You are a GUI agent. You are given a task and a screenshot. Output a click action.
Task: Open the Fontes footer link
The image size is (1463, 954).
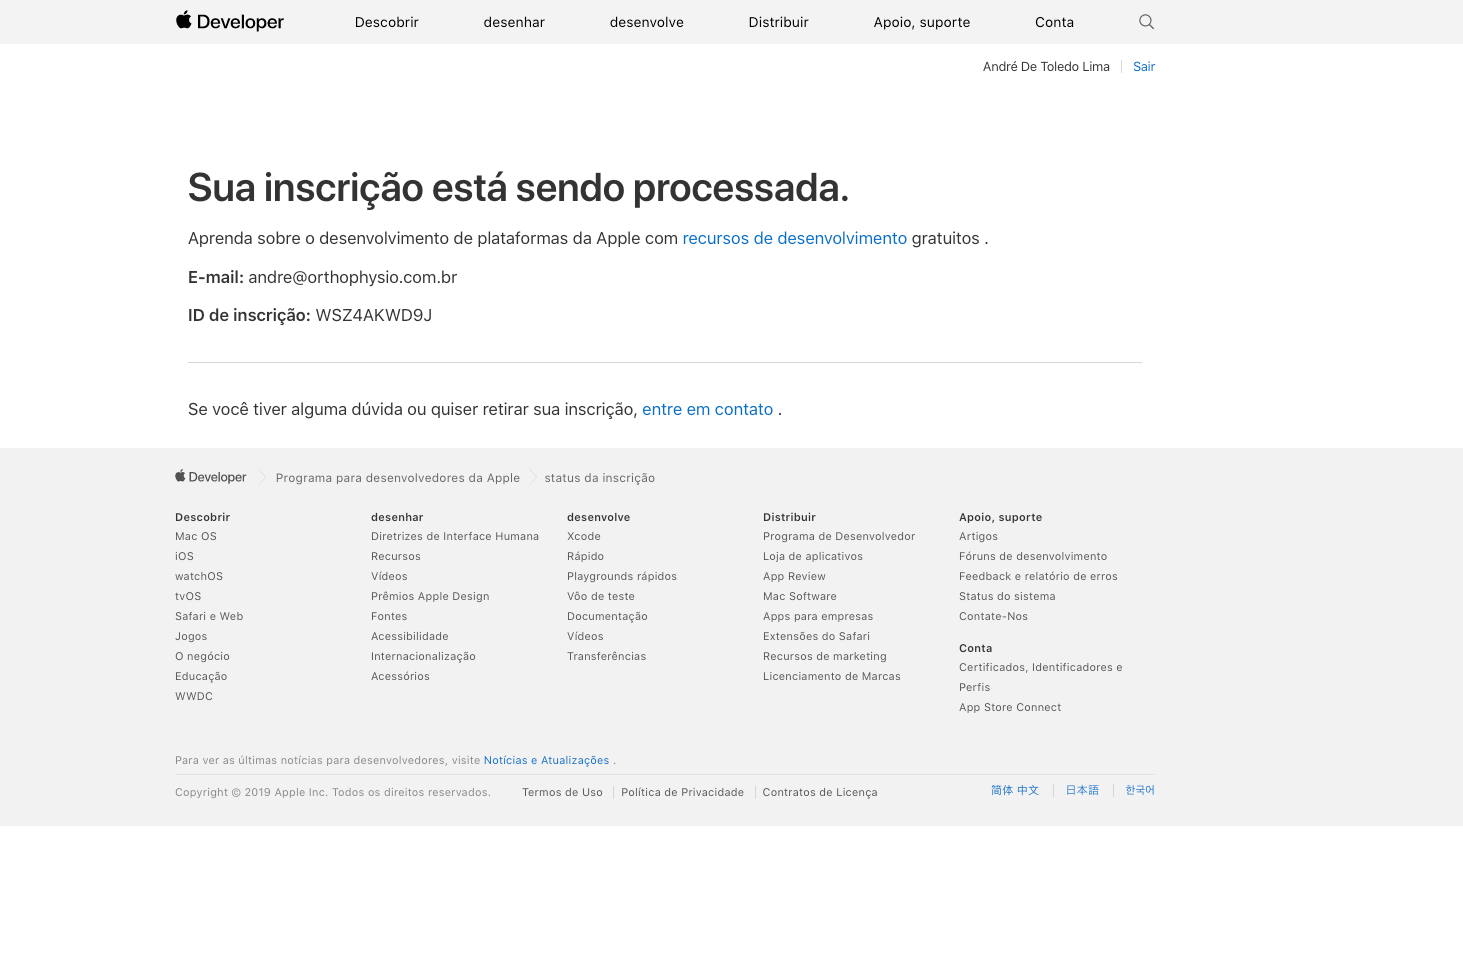[389, 616]
